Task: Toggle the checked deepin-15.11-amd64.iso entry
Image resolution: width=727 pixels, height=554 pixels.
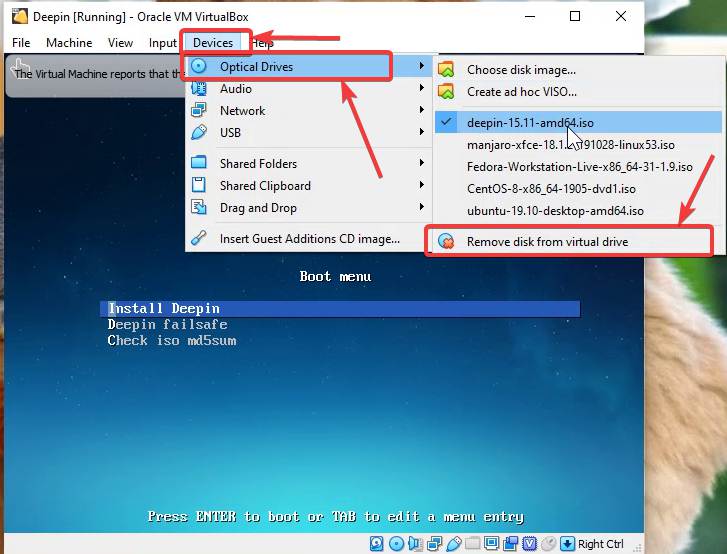Action: (x=578, y=122)
